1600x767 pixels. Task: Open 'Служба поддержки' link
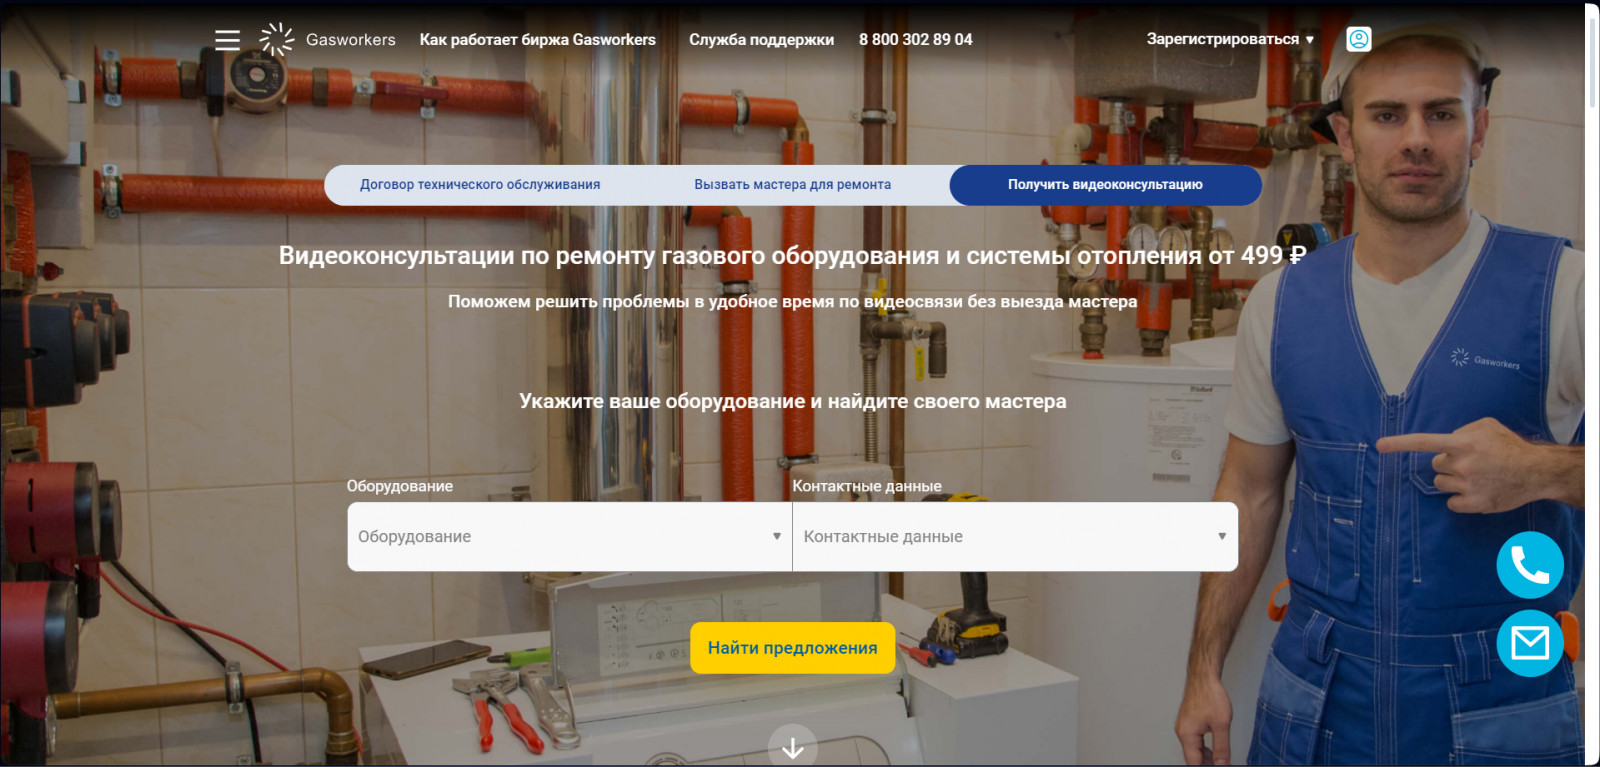(761, 39)
